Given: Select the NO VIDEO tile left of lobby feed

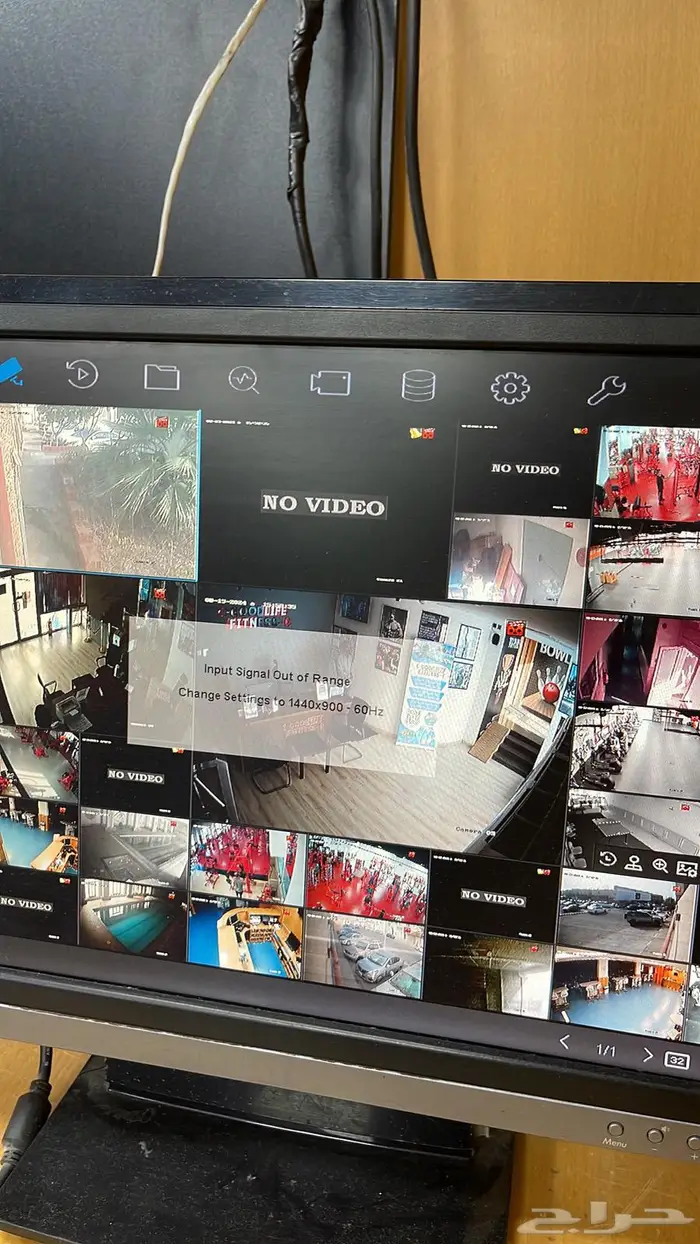Looking at the screenshot, I should pos(135,775).
